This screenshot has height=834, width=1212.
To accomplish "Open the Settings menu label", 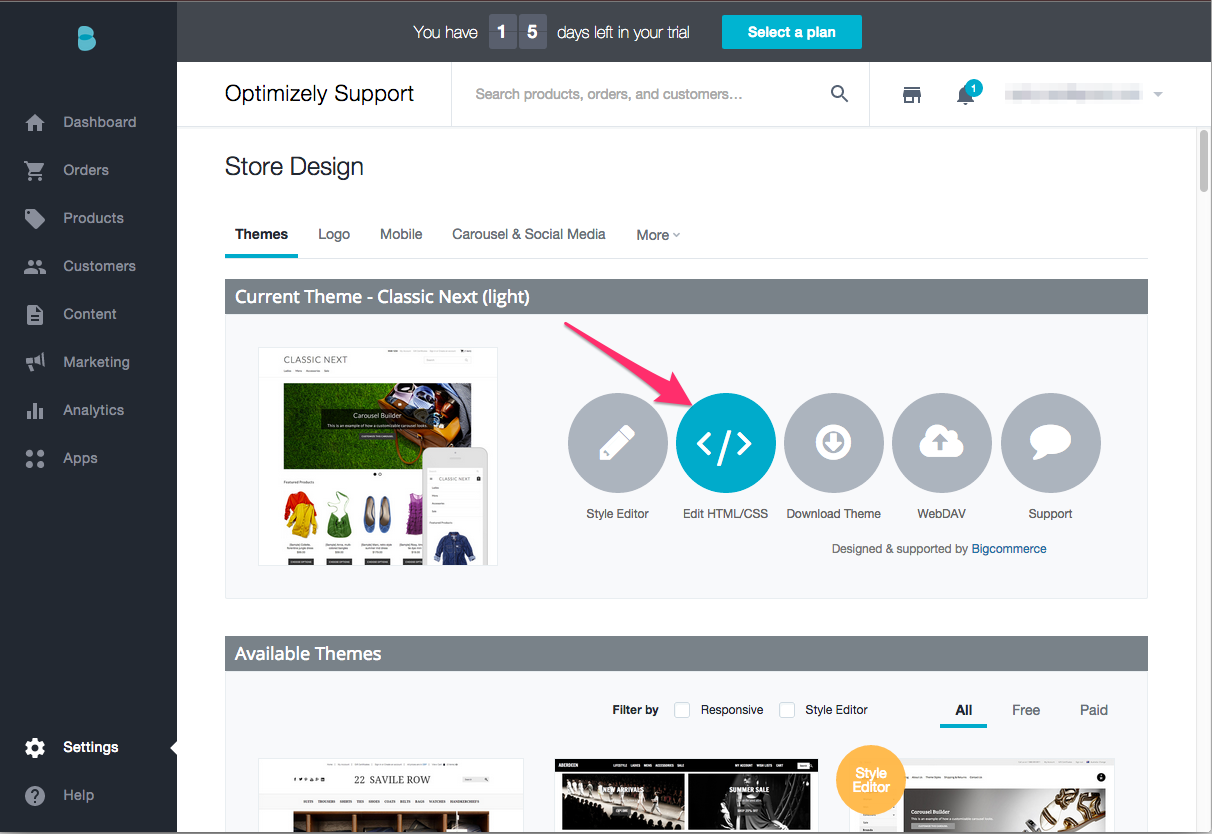I will coord(91,747).
